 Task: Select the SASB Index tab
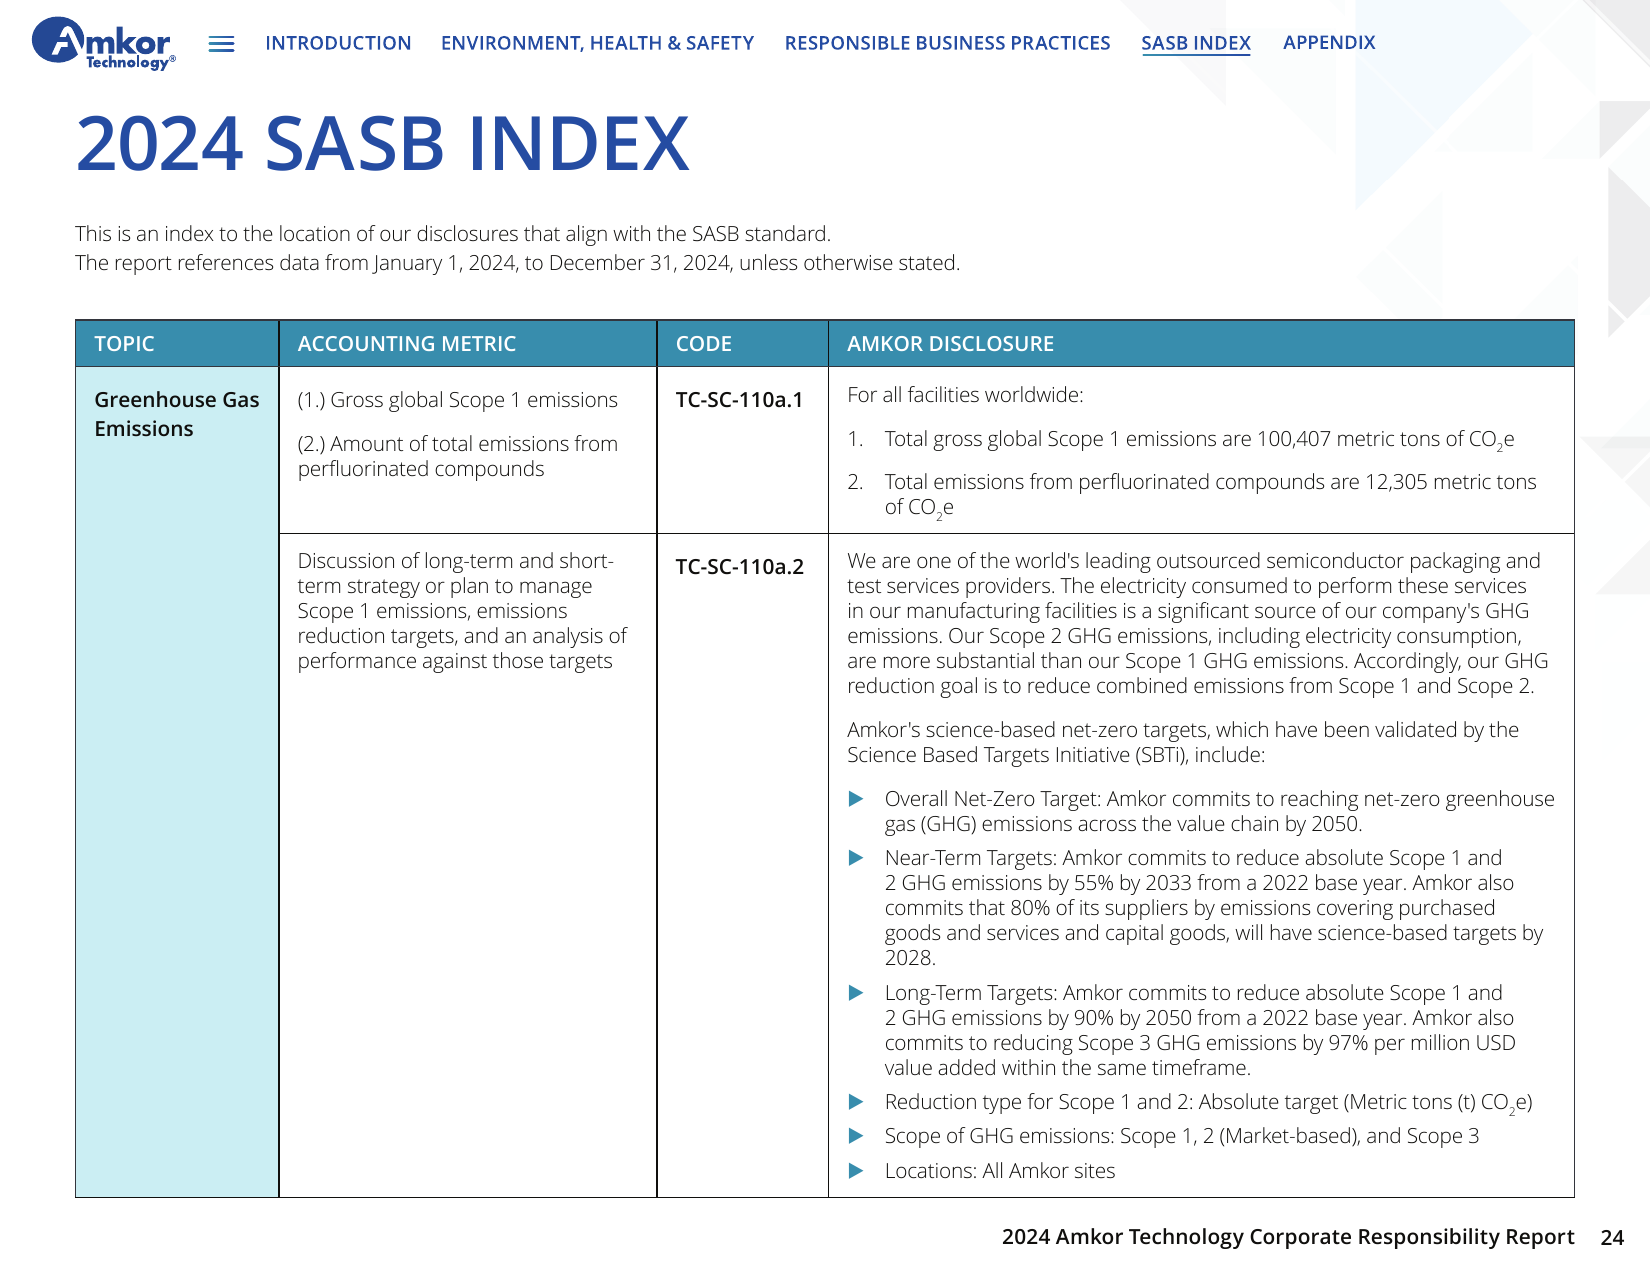coord(1196,43)
